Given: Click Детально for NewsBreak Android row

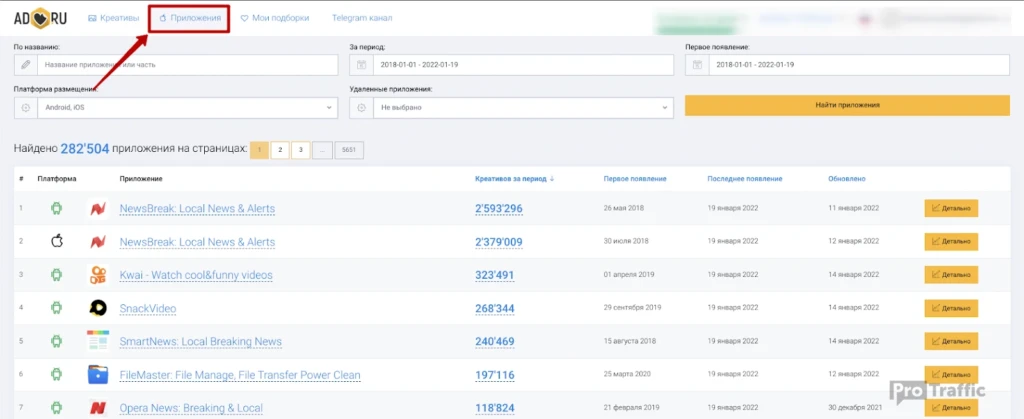Looking at the screenshot, I should [x=951, y=209].
